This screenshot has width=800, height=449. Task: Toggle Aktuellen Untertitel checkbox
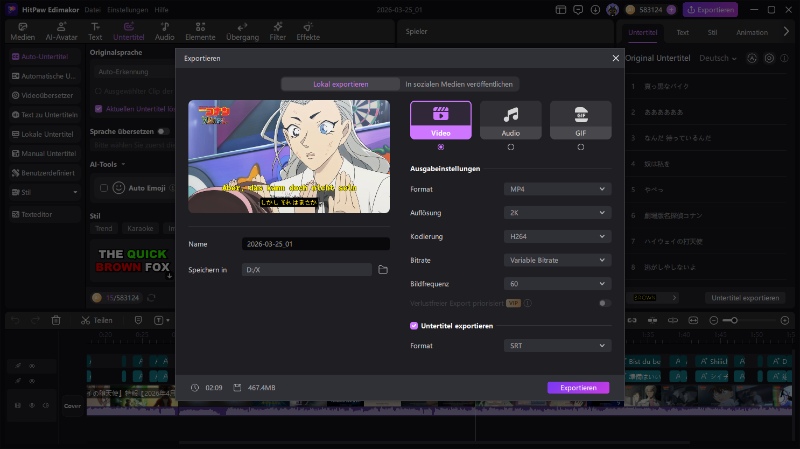coord(98,109)
